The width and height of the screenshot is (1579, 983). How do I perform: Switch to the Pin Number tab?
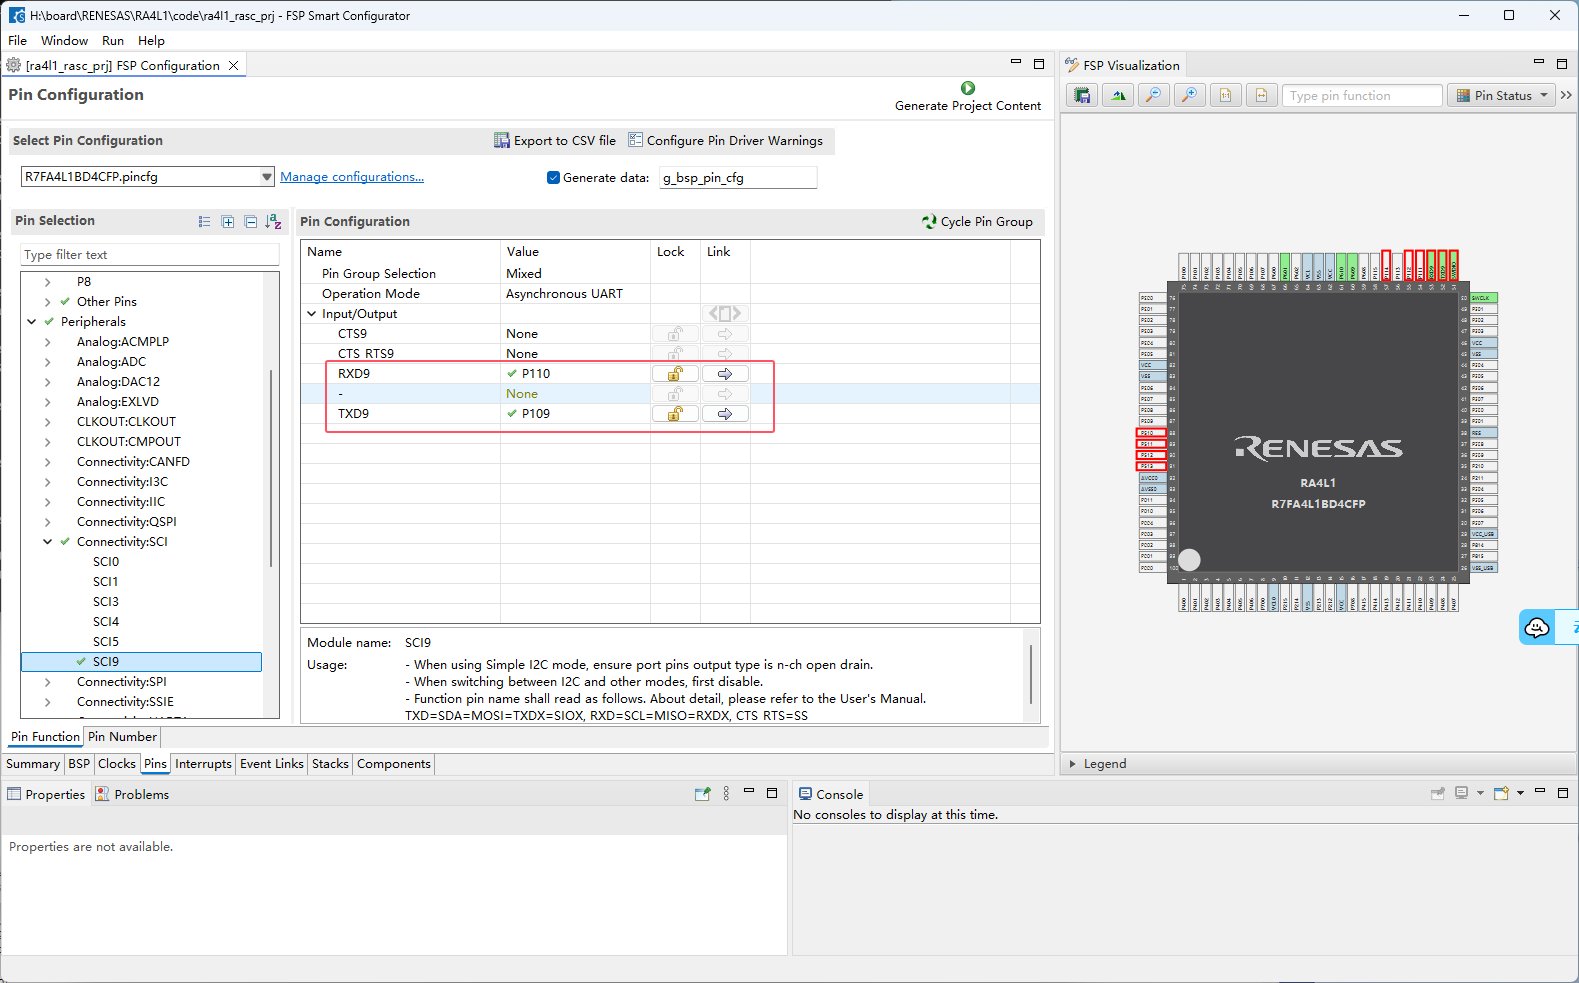[122, 737]
